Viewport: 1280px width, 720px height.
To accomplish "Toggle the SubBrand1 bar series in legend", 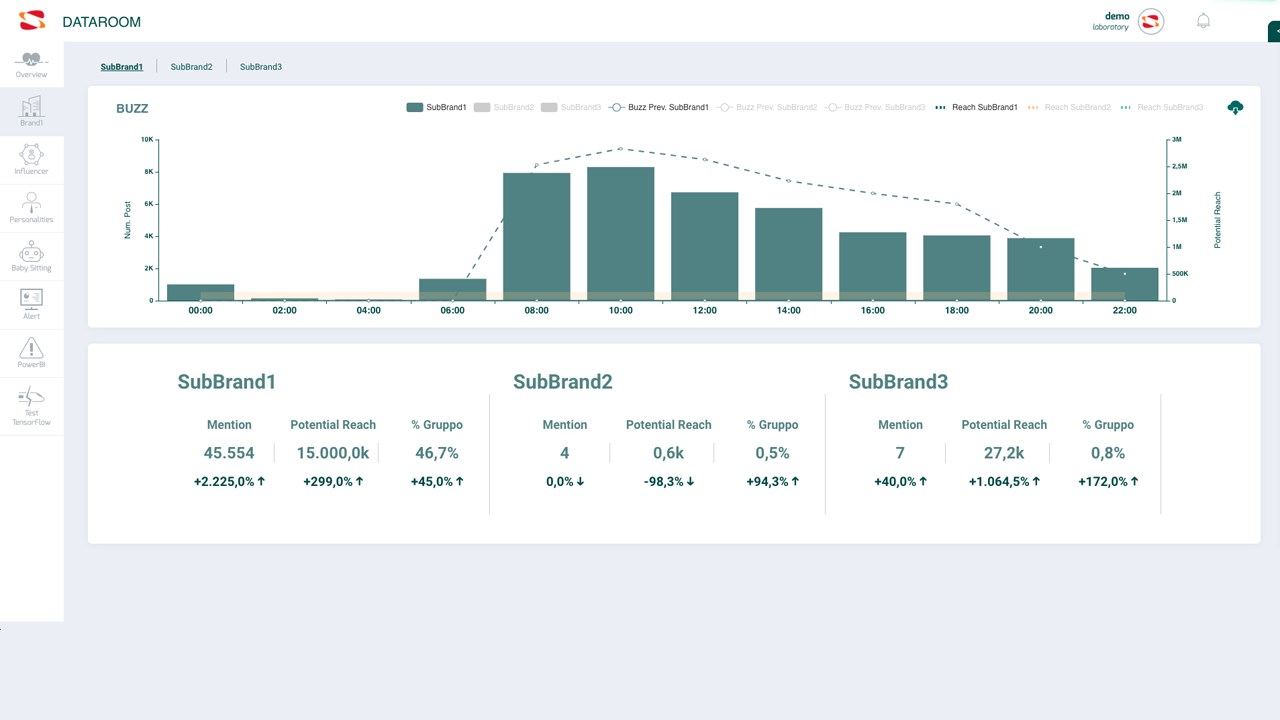I will coord(437,107).
